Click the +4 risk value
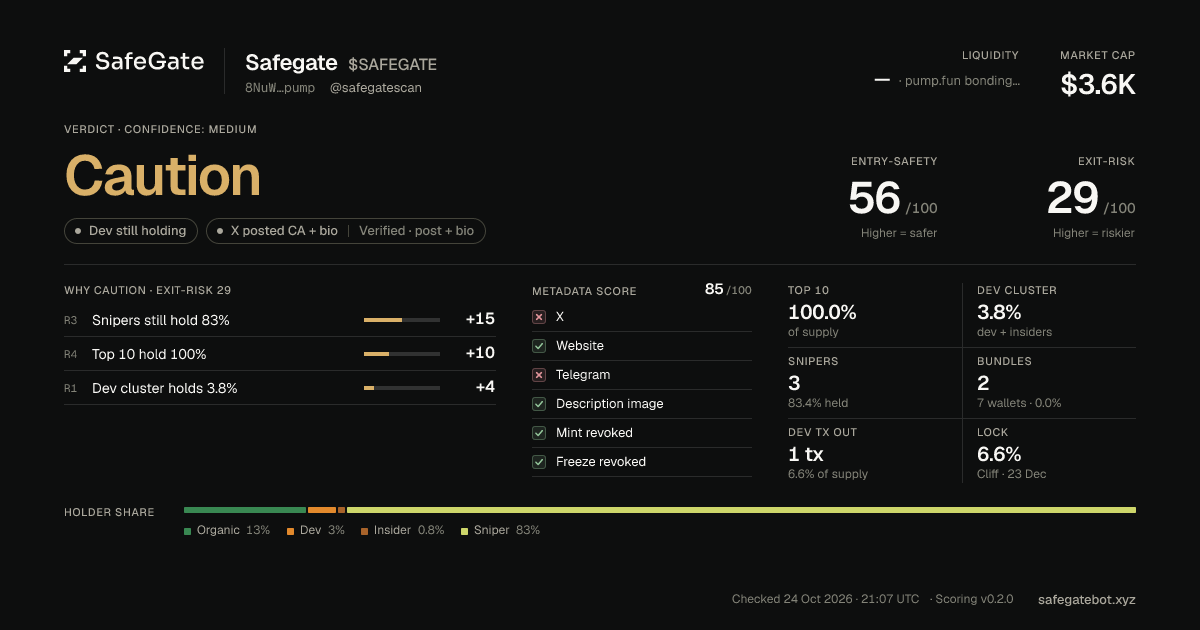 click(x=485, y=387)
